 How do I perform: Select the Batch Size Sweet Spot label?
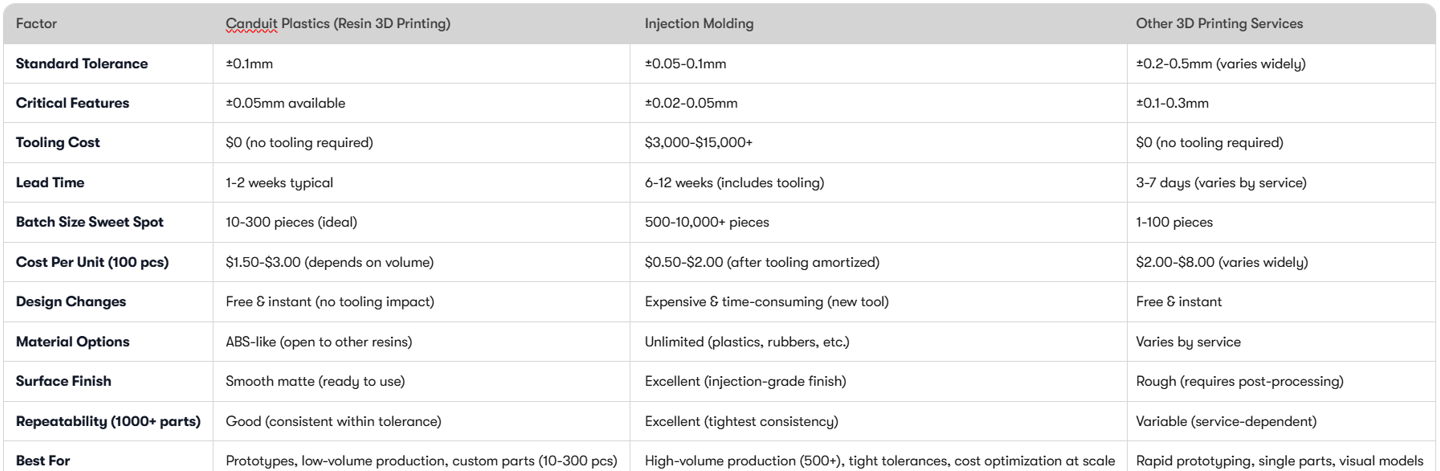pos(90,222)
